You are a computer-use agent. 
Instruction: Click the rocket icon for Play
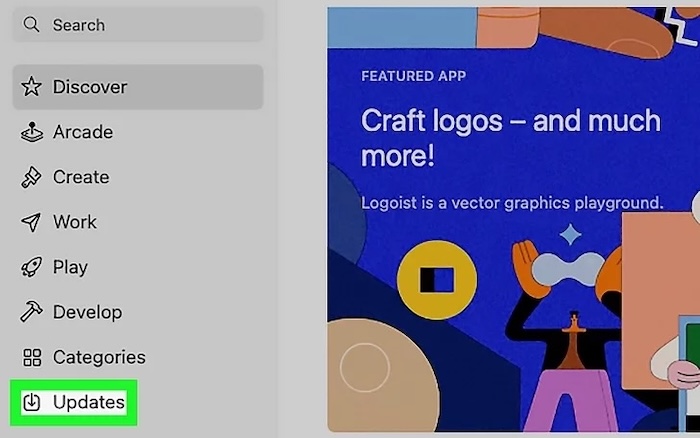pos(32,267)
